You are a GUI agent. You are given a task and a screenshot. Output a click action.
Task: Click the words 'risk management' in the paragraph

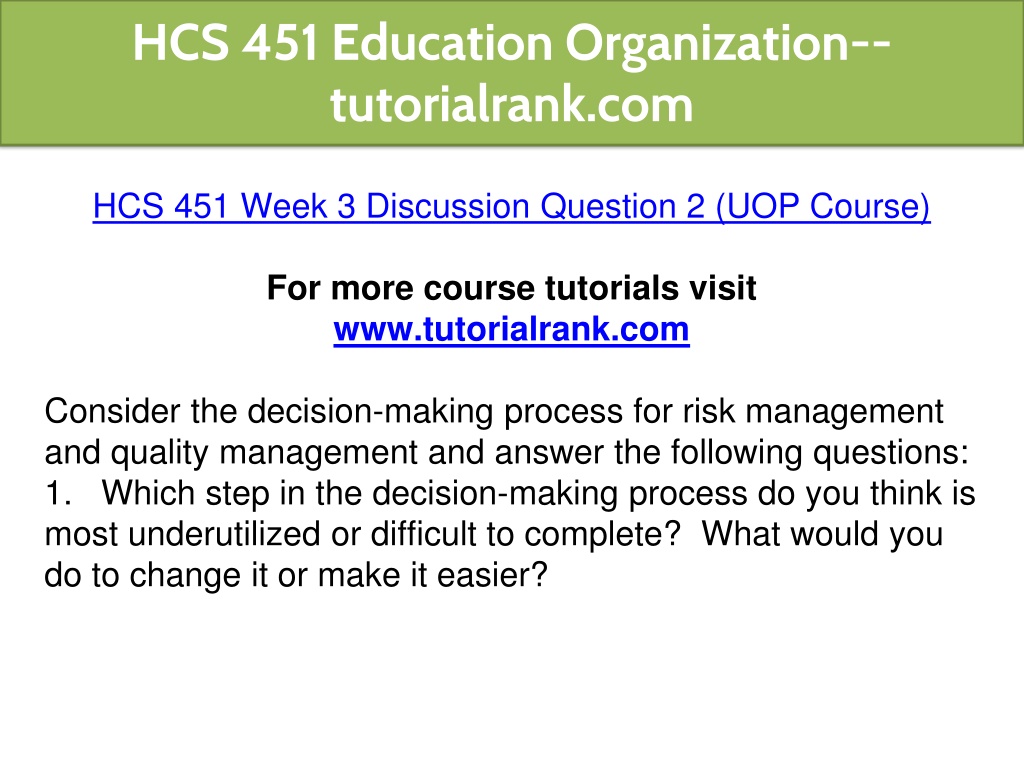[813, 413]
